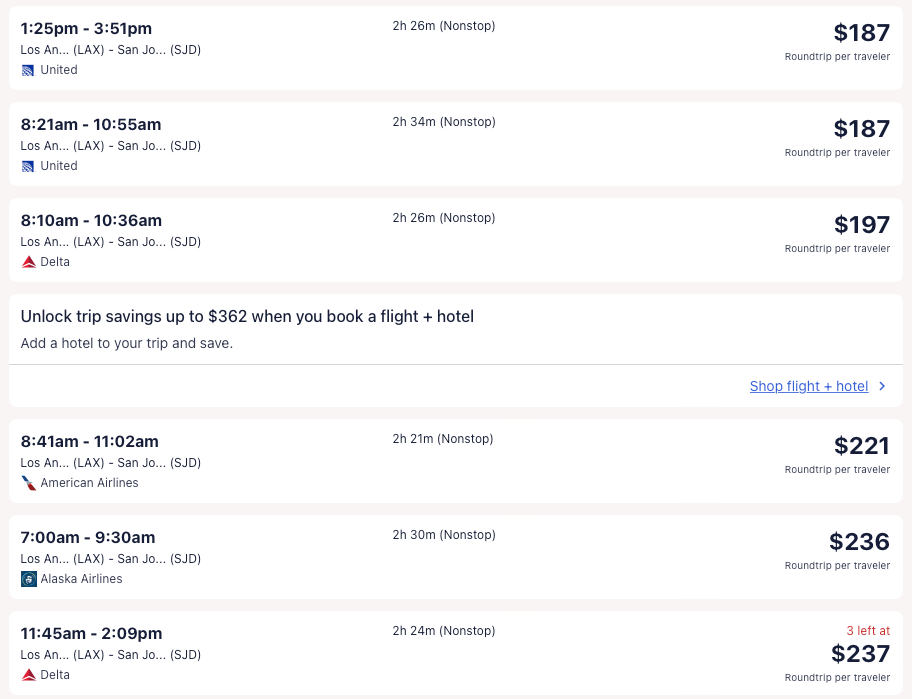Click Delta logo on 11:45am flight
This screenshot has width=912, height=699.
click(x=29, y=675)
